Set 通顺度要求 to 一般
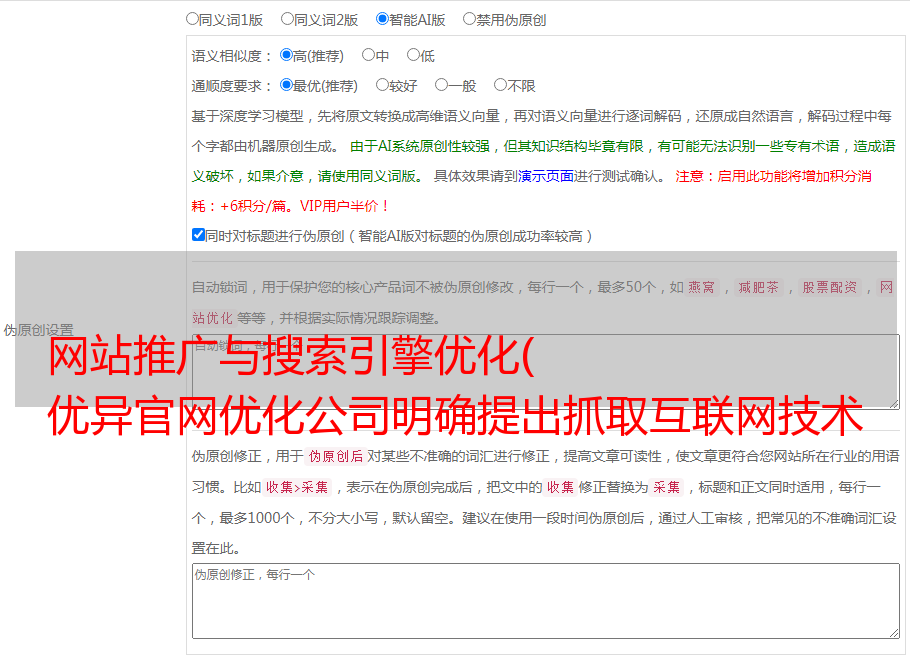Screen dimensions: 911x658 [442, 85]
